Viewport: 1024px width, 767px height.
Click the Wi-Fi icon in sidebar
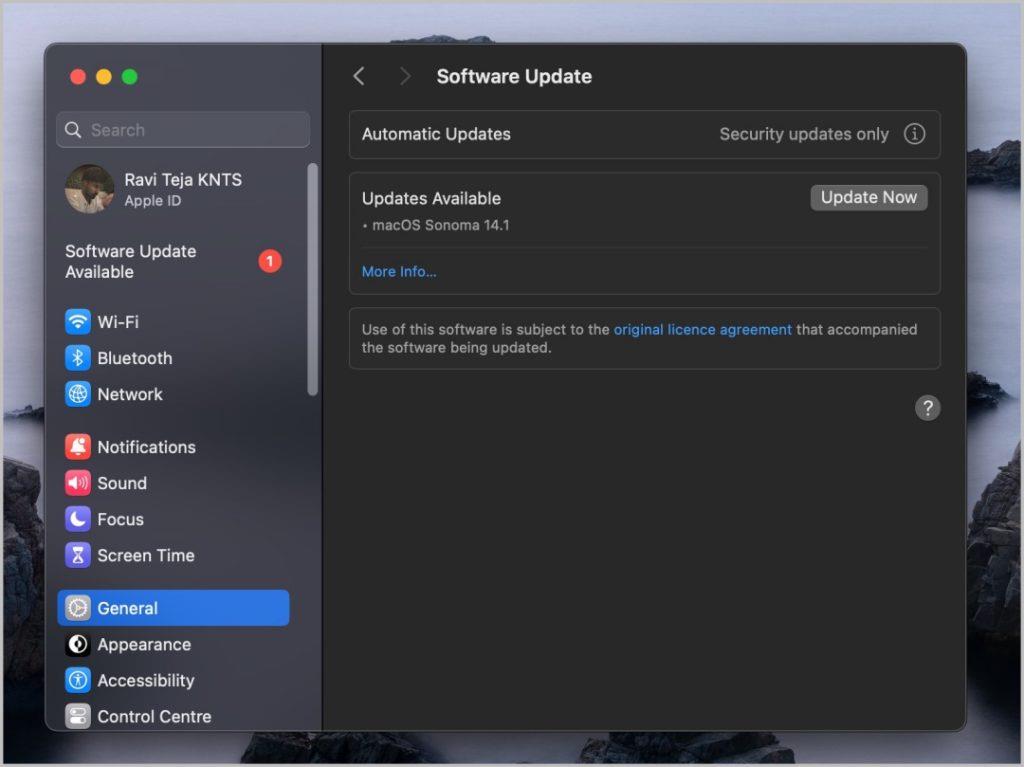tap(78, 321)
